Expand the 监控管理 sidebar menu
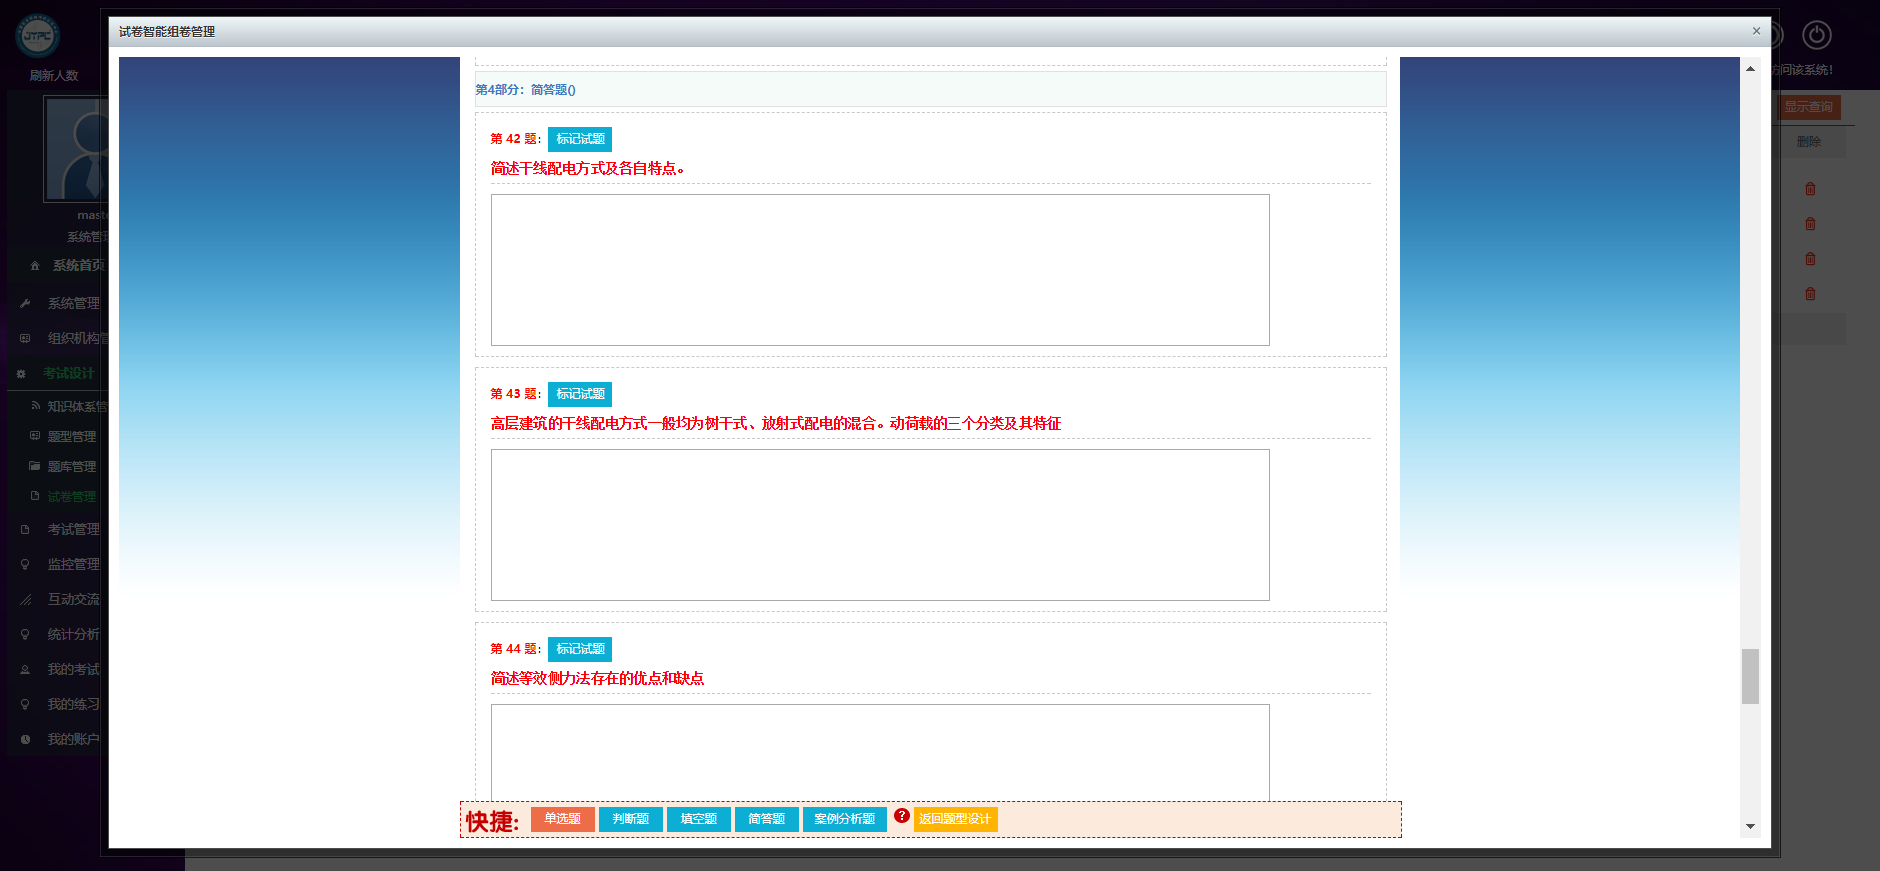 [73, 564]
